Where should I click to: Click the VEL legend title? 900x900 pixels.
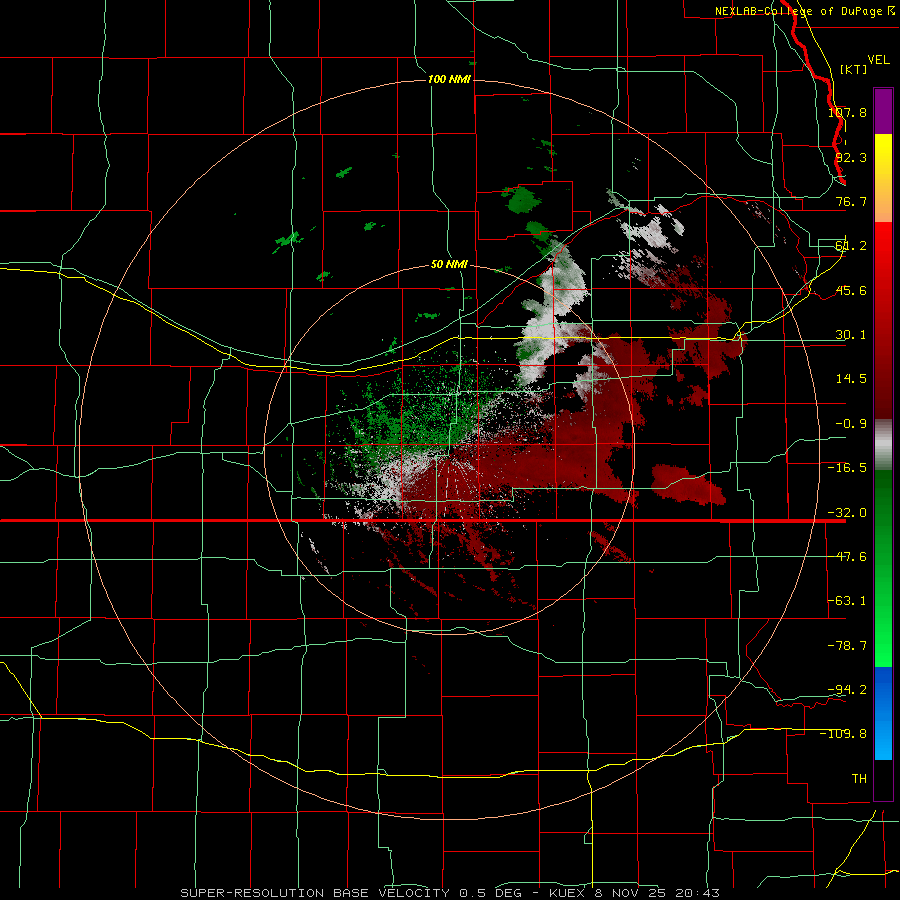click(x=878, y=60)
